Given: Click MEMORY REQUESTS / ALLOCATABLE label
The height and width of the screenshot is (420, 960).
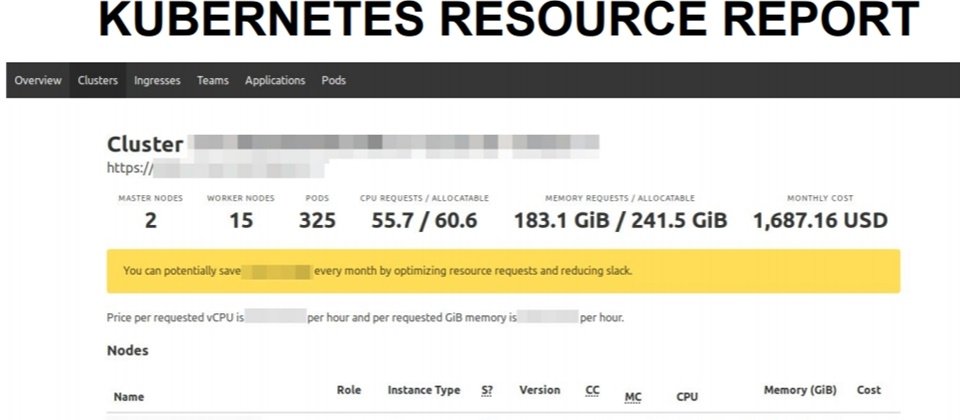Looking at the screenshot, I should click(620, 198).
